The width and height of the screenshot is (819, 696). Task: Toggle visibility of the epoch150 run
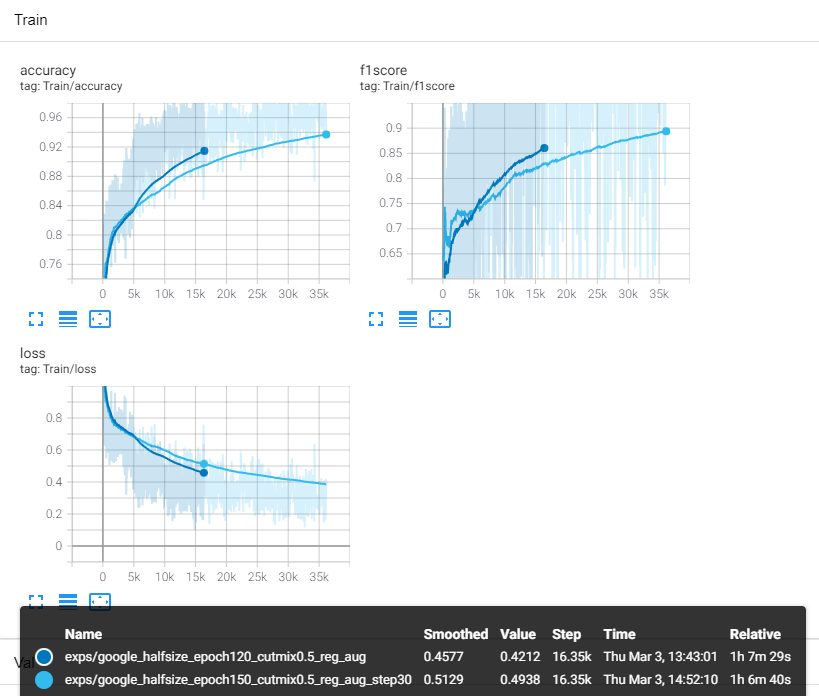42,680
